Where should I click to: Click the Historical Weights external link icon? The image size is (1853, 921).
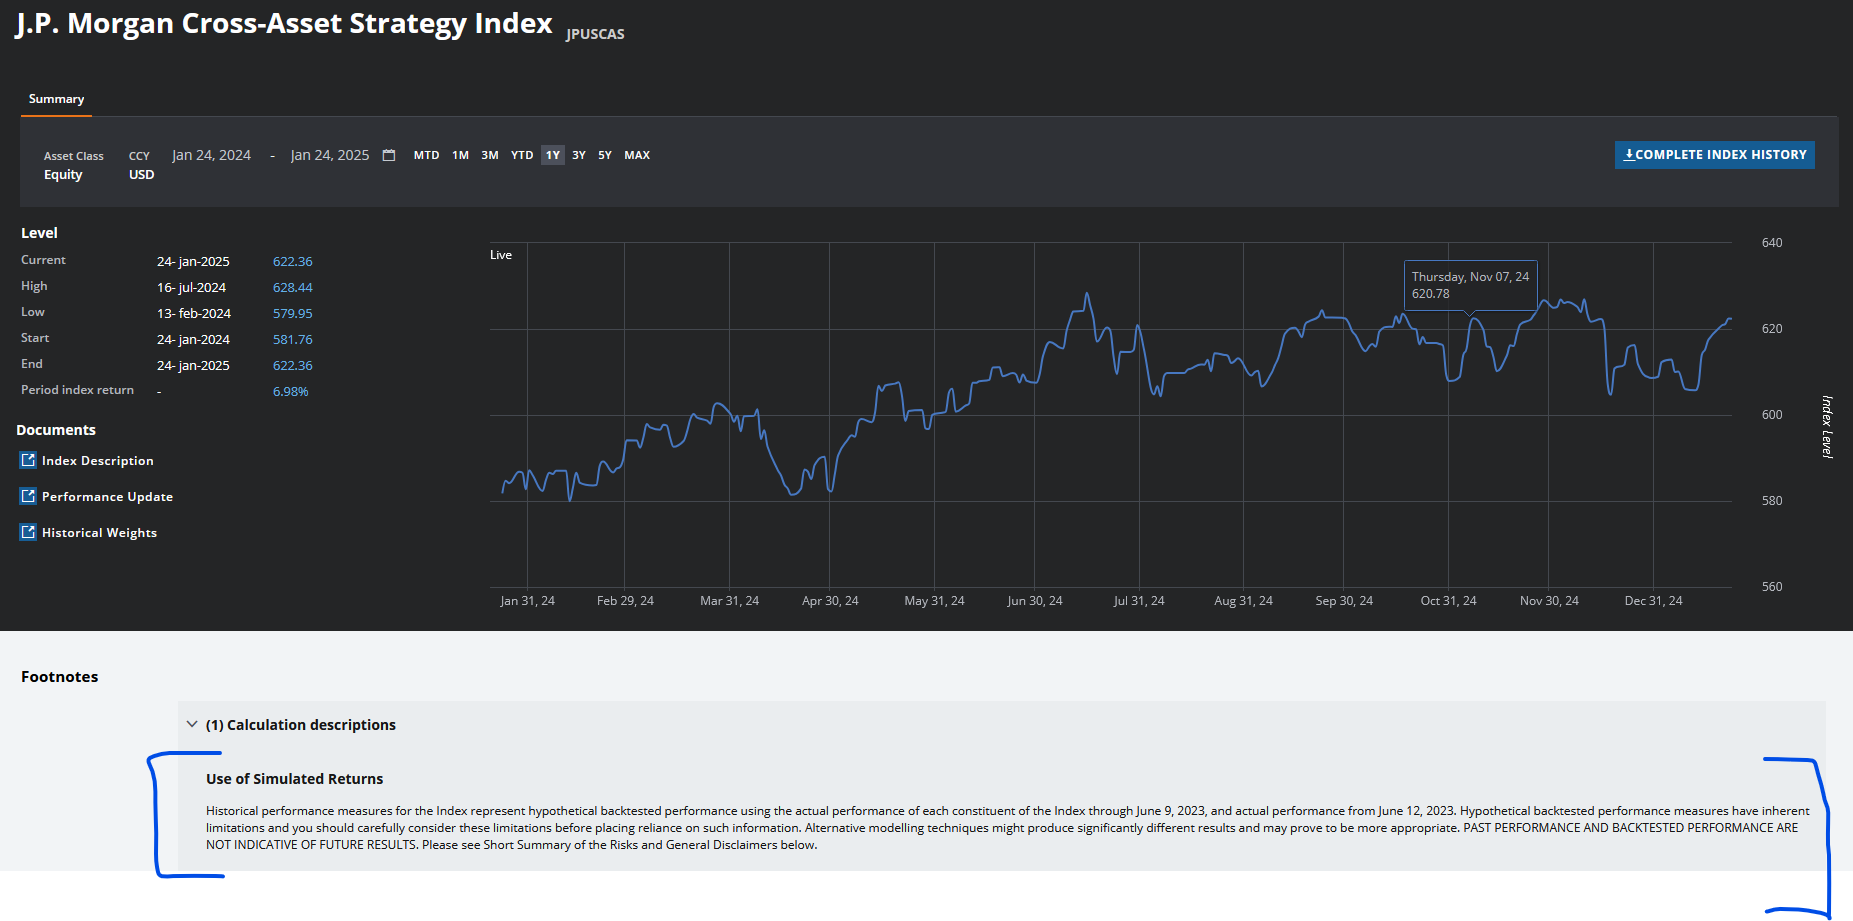[28, 532]
